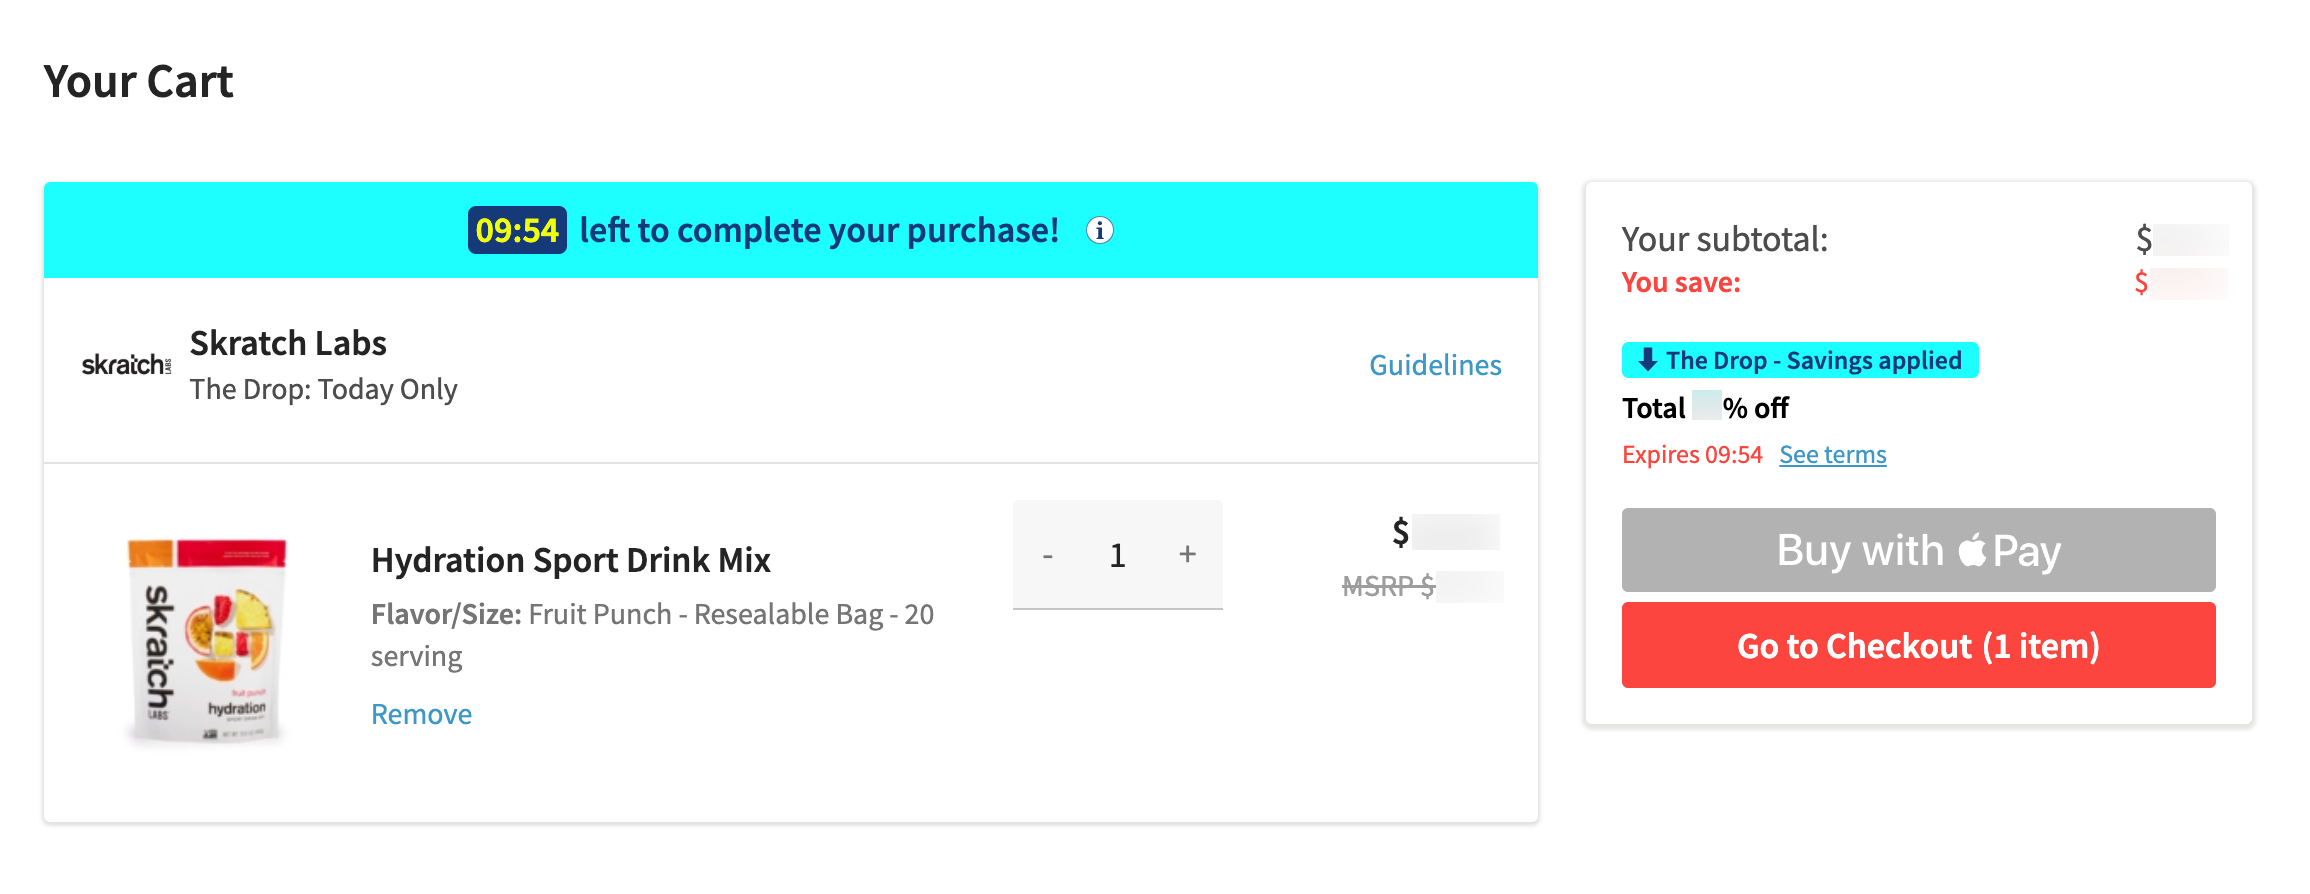This screenshot has width=2310, height=894.
Task: Click the Hydration Sport Drink Mix title
Action: pos(571,560)
